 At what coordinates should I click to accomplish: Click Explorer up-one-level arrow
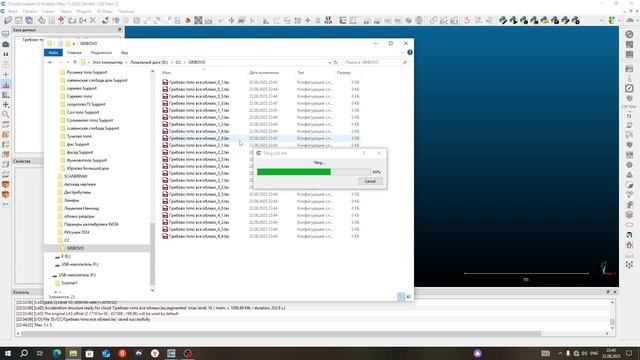coord(75,62)
